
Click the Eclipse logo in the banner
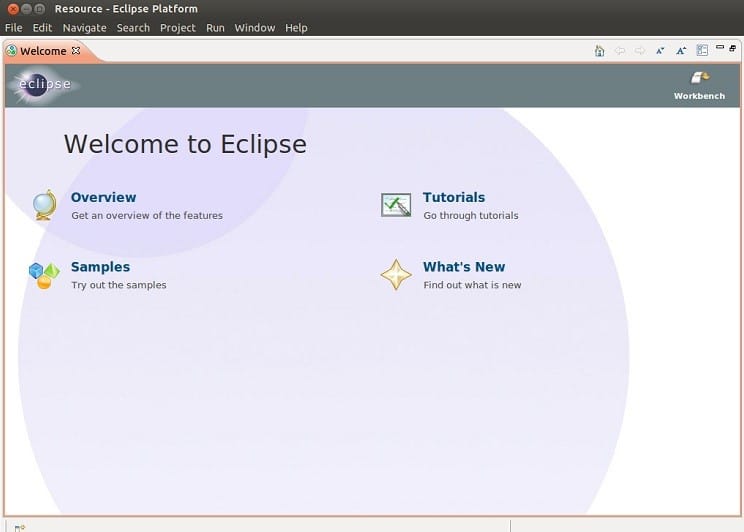coord(44,84)
